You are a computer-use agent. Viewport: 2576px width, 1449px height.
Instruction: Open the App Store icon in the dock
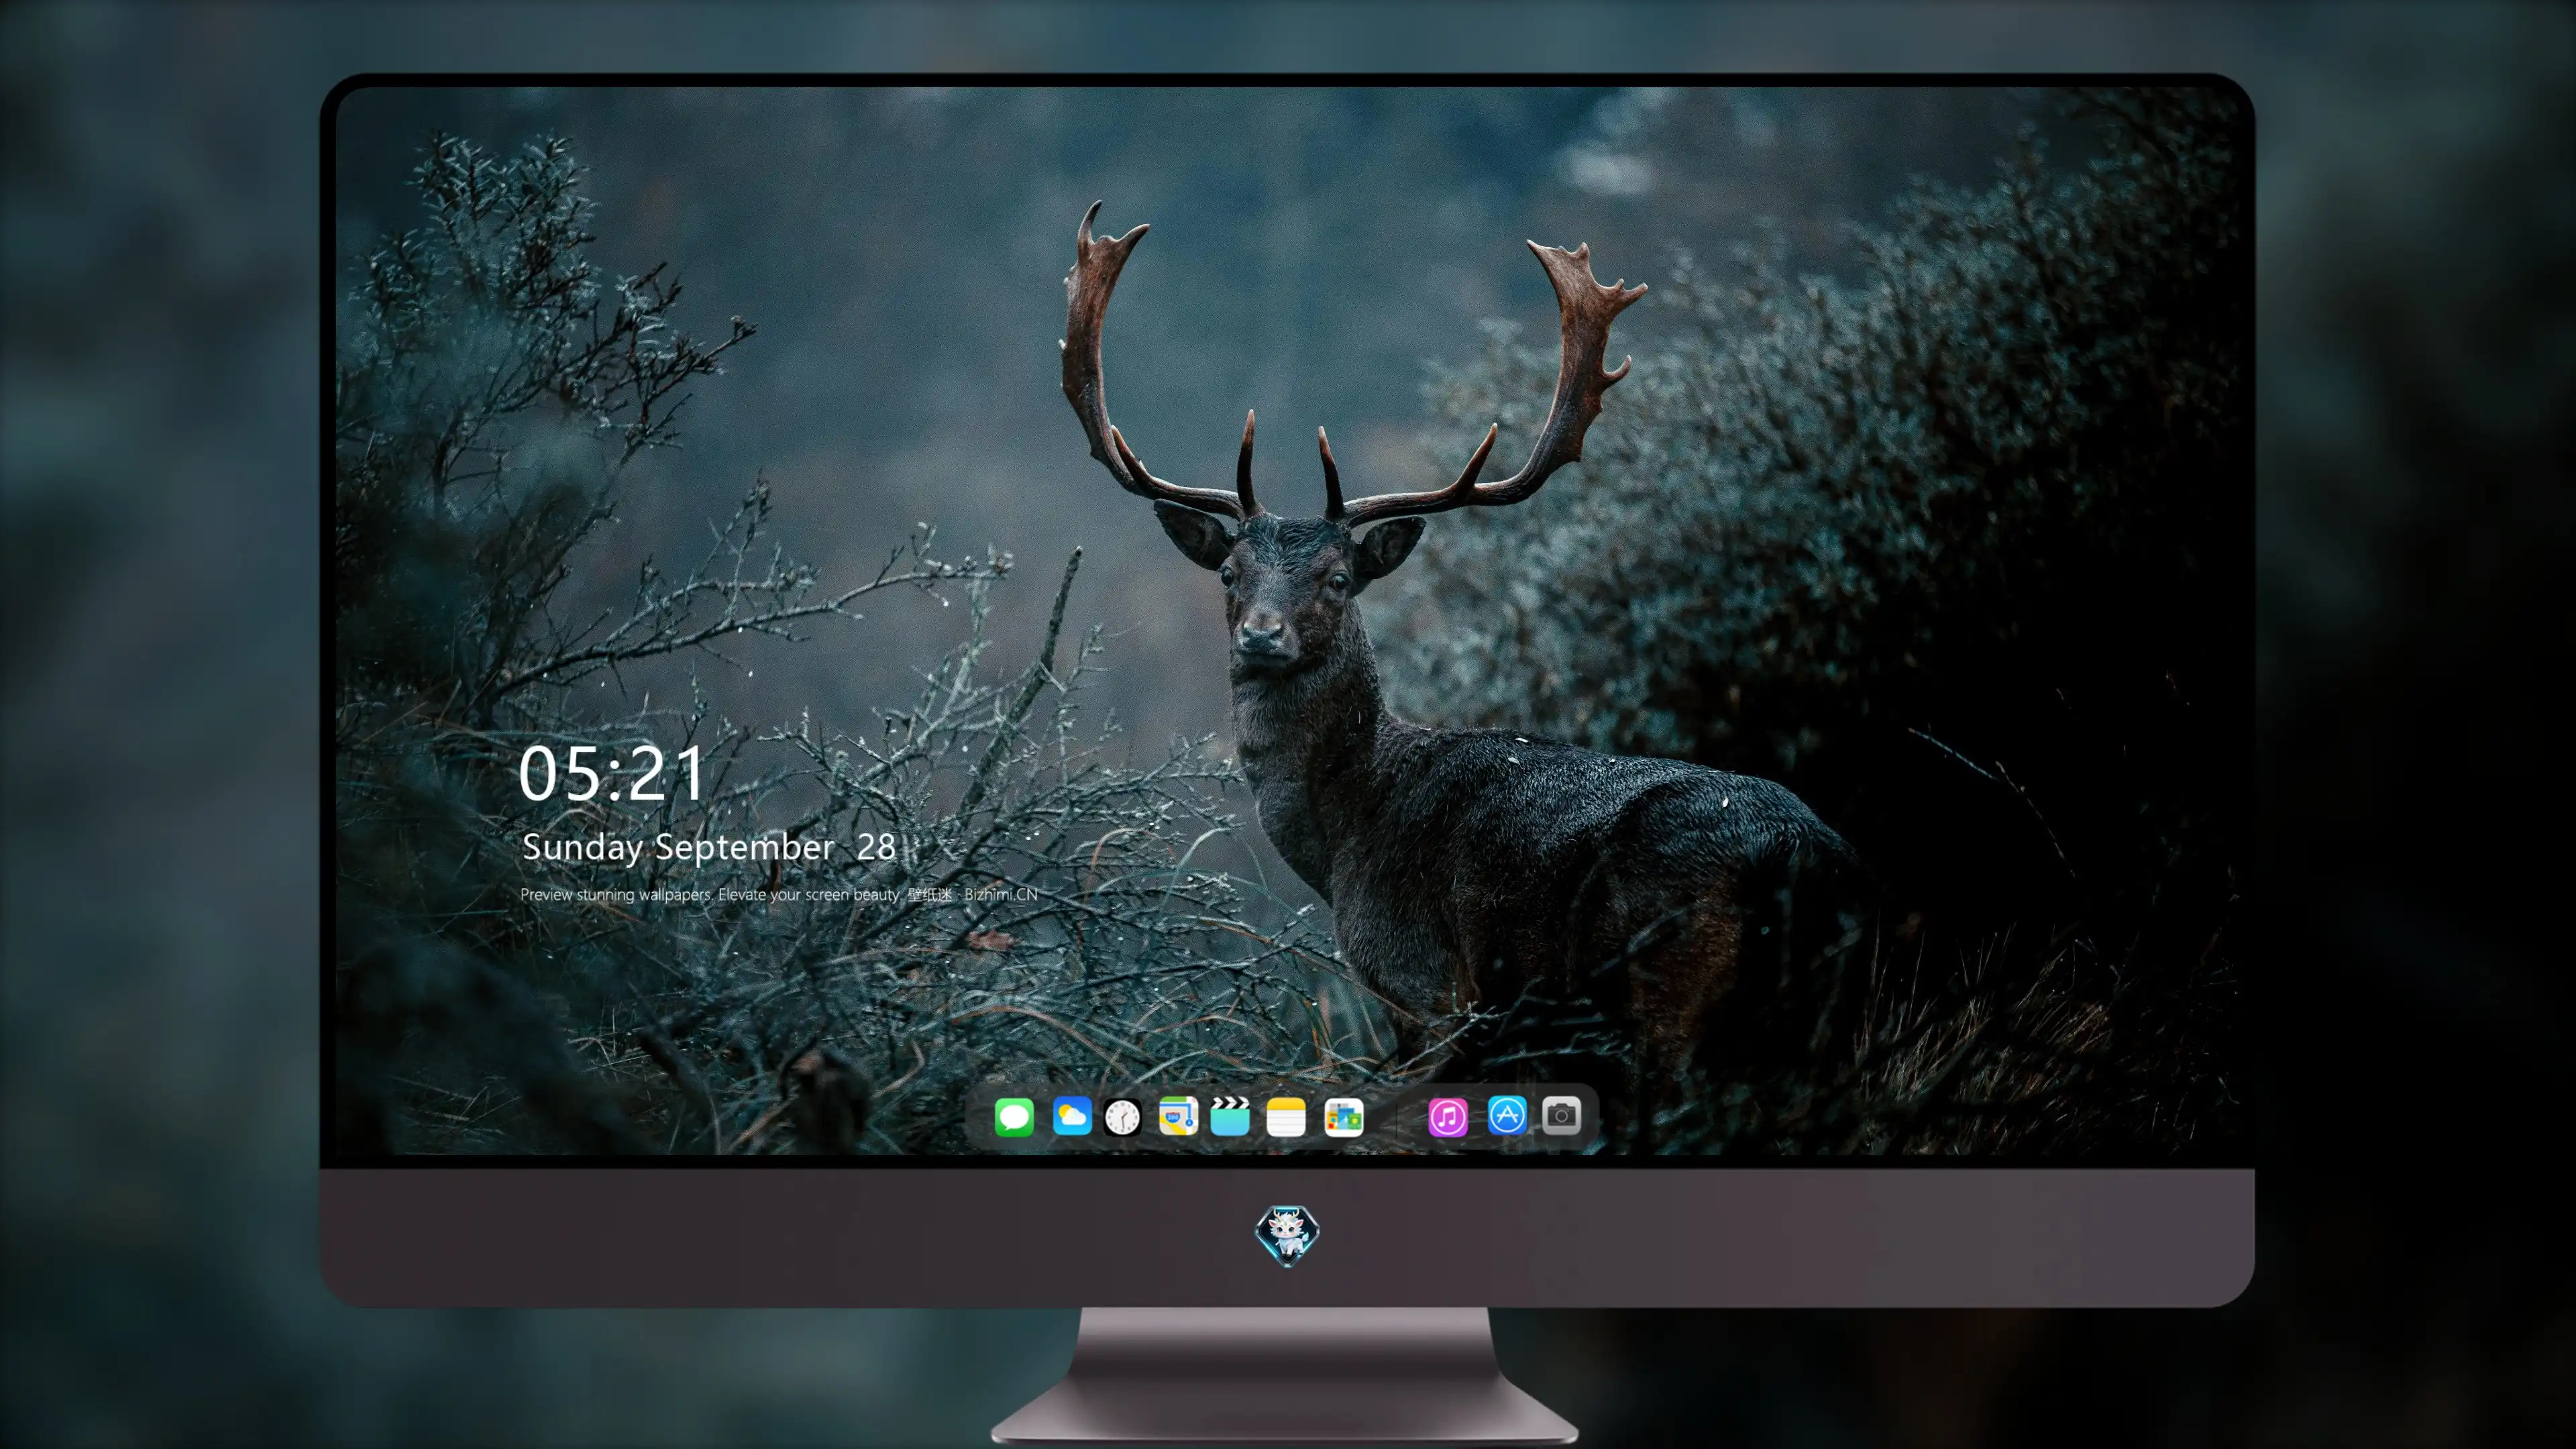tap(1507, 1115)
